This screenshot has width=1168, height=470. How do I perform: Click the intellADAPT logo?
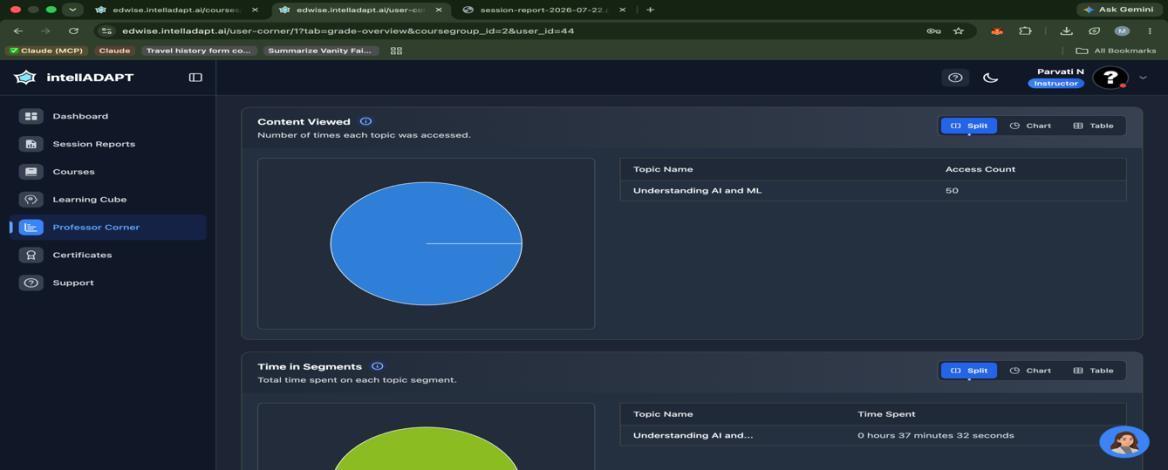pos(74,77)
